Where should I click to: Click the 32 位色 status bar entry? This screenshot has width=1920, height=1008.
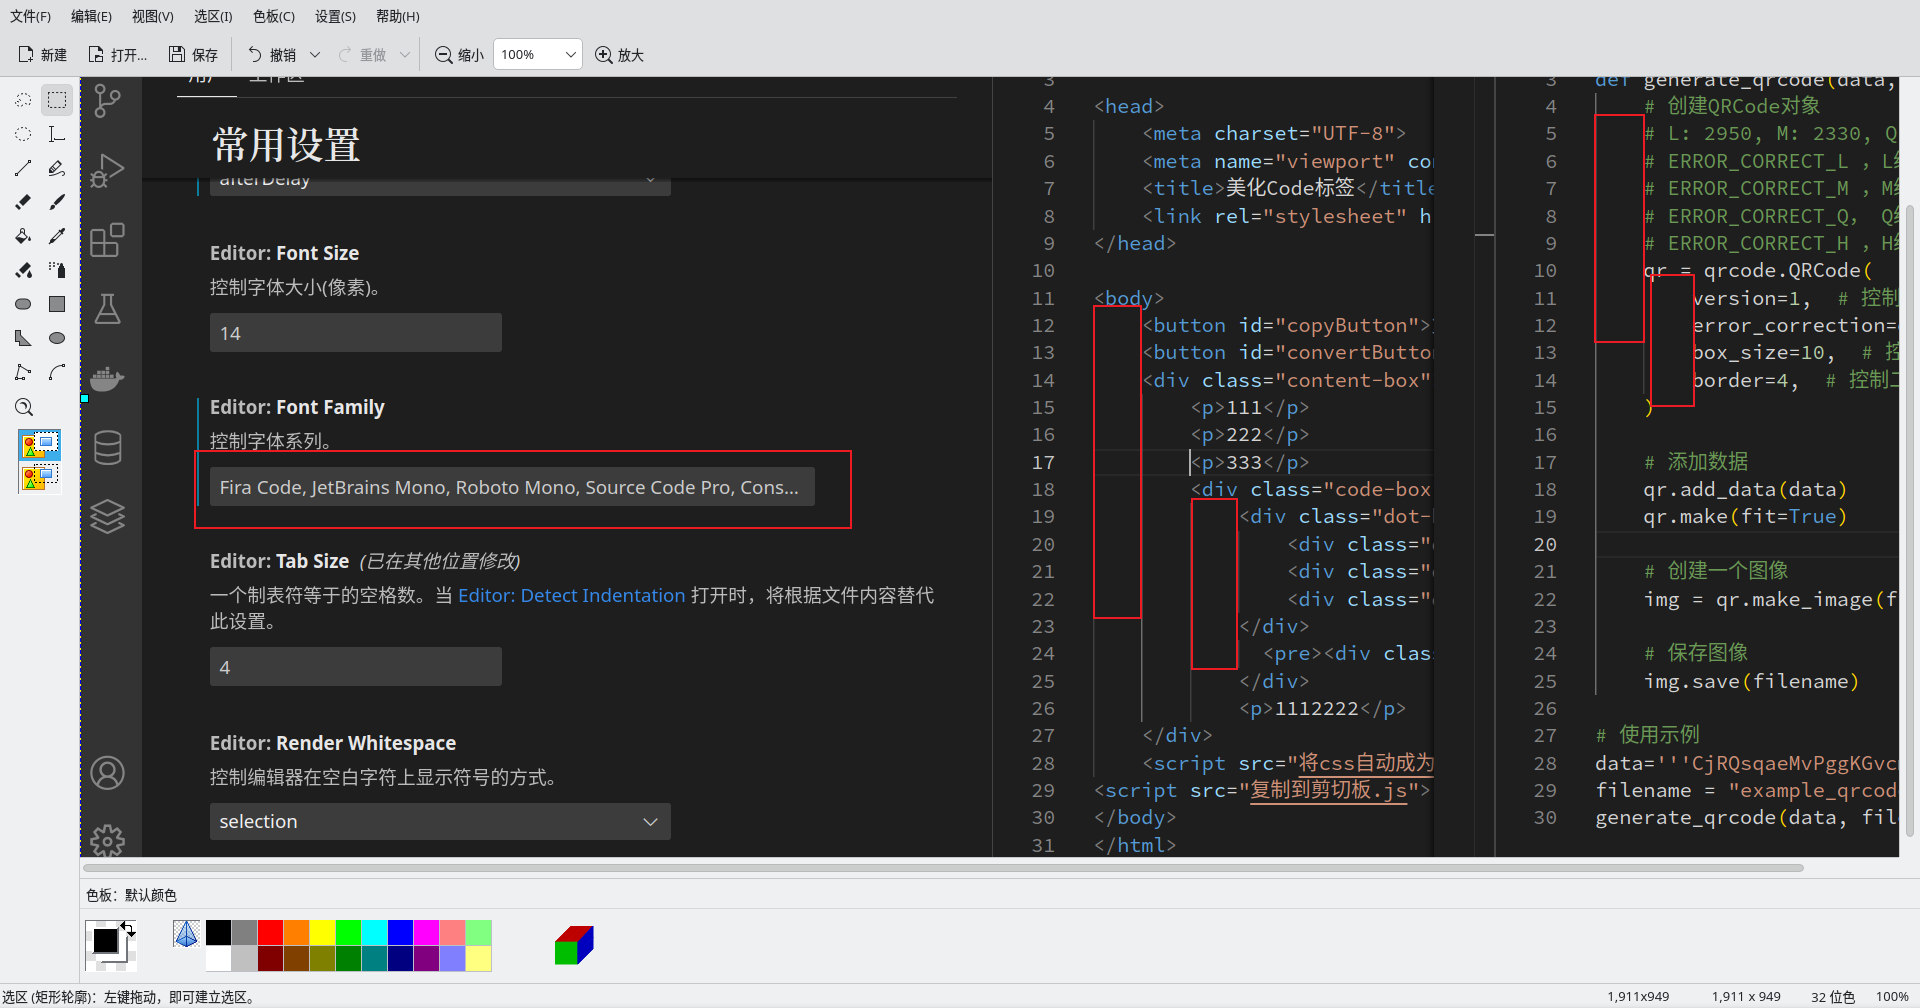[x=1832, y=997]
